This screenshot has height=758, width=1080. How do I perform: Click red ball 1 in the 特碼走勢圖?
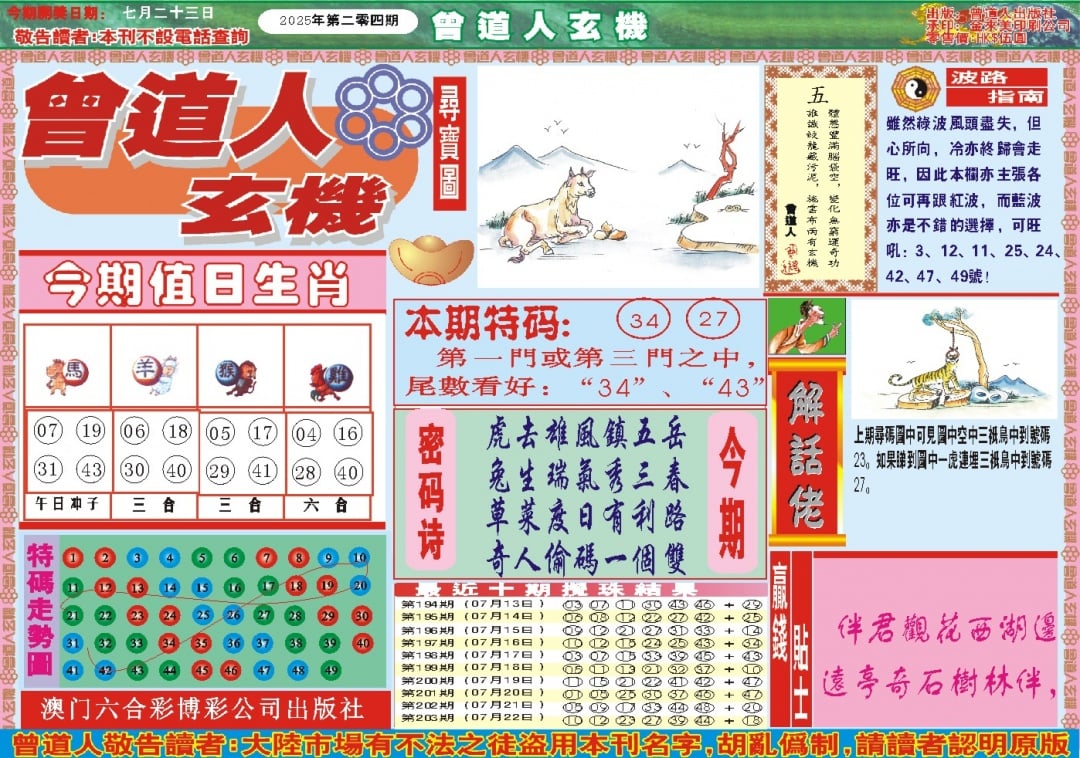click(73, 558)
